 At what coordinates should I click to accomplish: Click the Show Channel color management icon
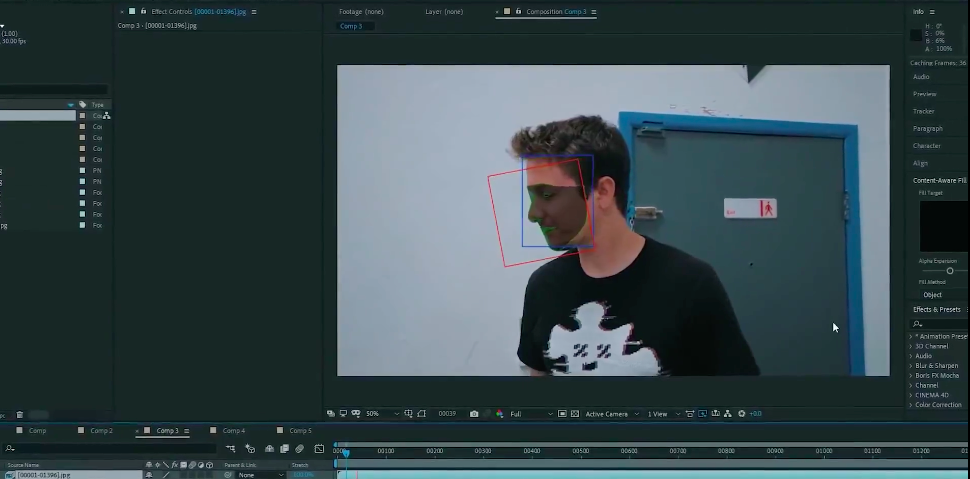pyautogui.click(x=499, y=414)
